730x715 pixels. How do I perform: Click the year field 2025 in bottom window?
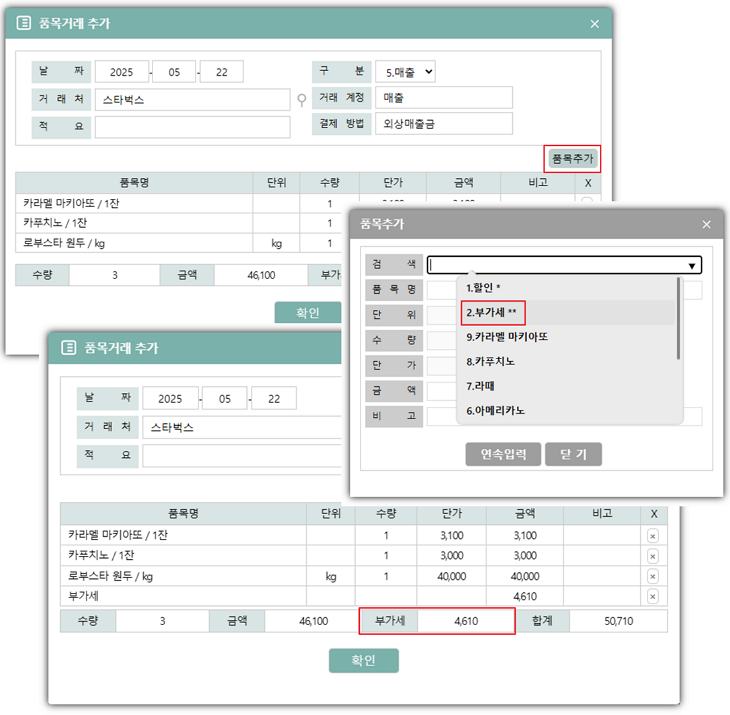(170, 399)
